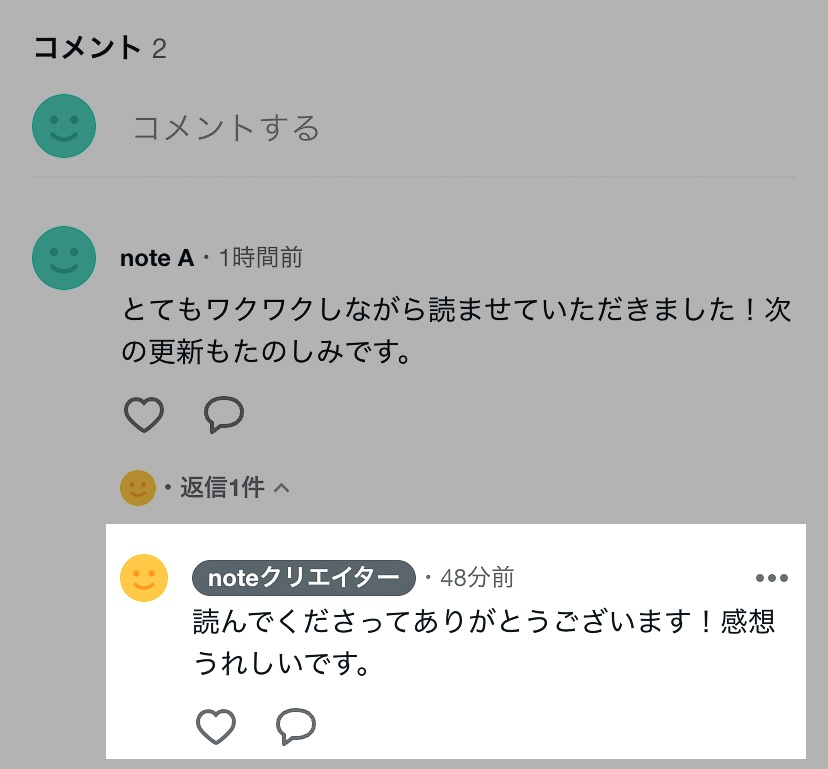The width and height of the screenshot is (828, 769).
Task: Click the noteクリエイター yellow avatar
Action: pyautogui.click(x=143, y=577)
